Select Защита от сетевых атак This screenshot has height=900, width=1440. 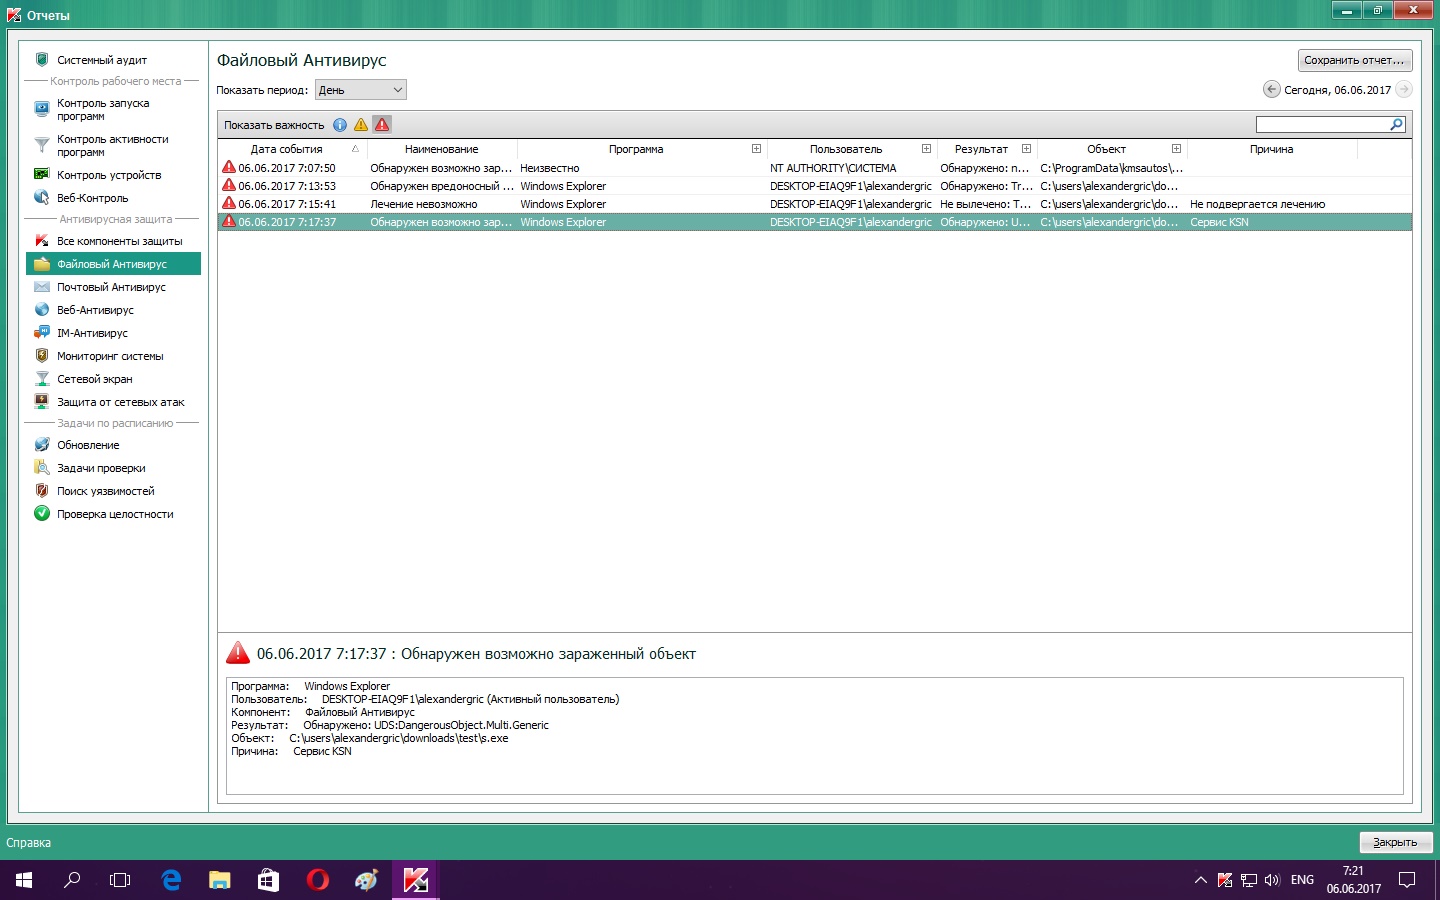pyautogui.click(x=120, y=402)
